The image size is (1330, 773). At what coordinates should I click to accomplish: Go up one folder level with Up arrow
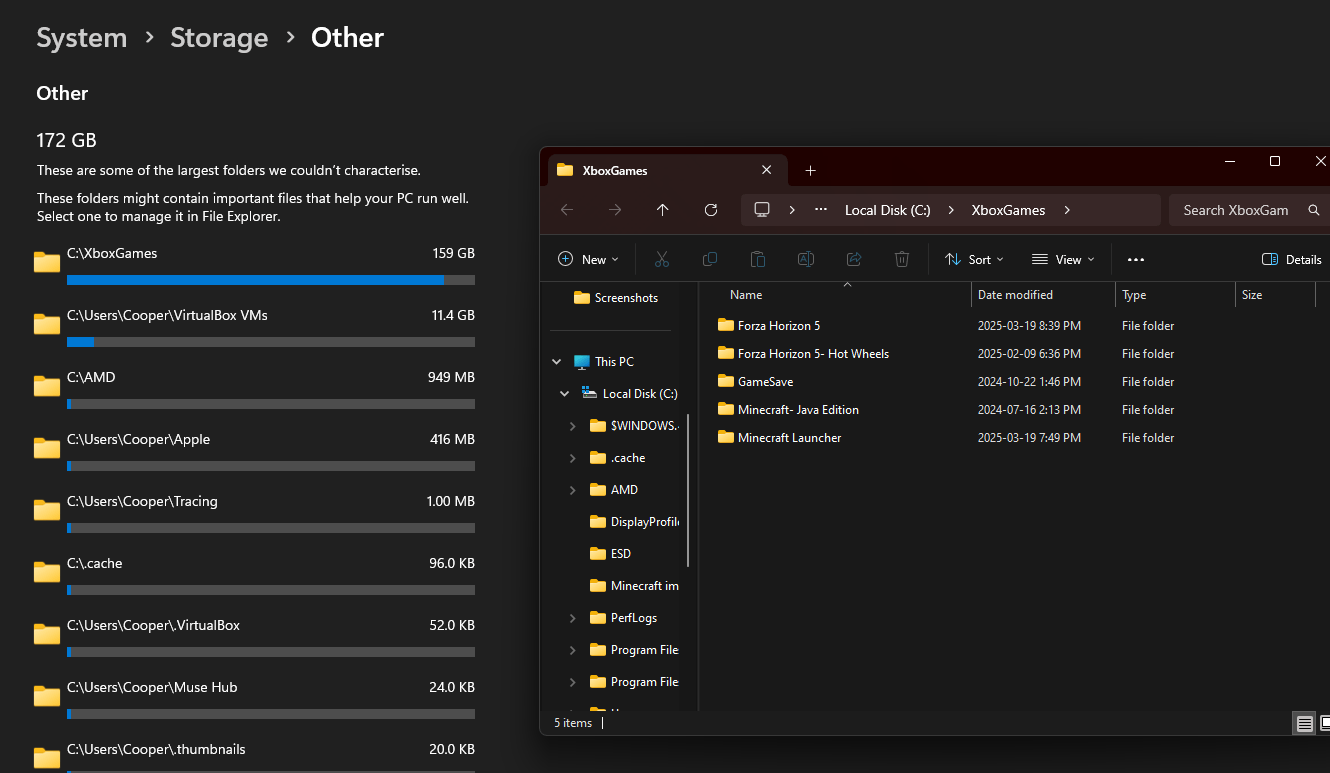click(662, 210)
